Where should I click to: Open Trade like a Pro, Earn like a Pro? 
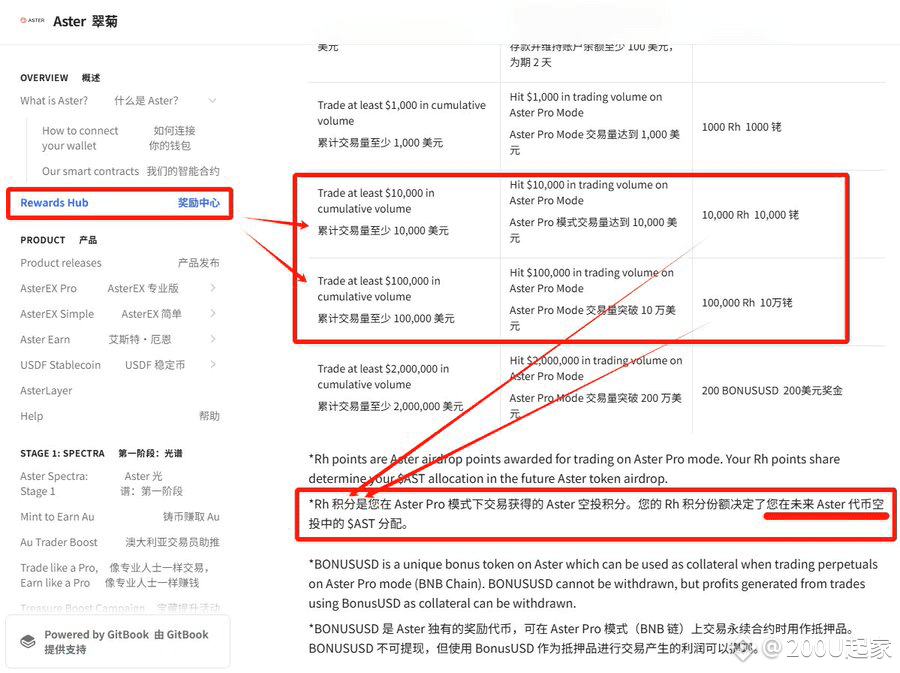click(58, 575)
